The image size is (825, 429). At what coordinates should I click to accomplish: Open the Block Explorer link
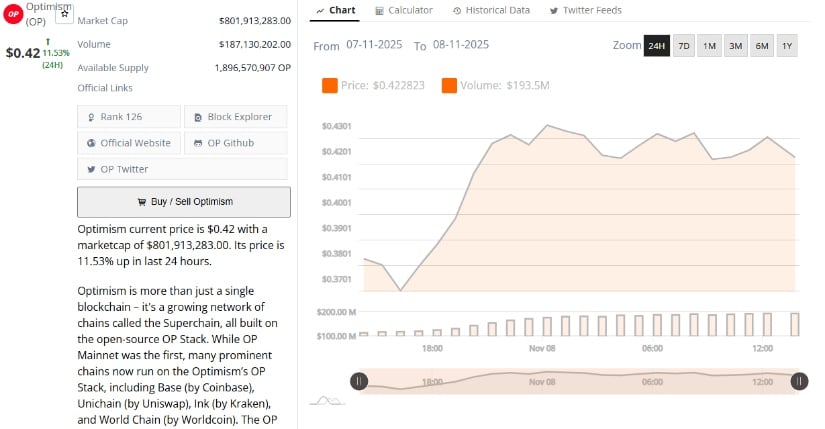234,117
